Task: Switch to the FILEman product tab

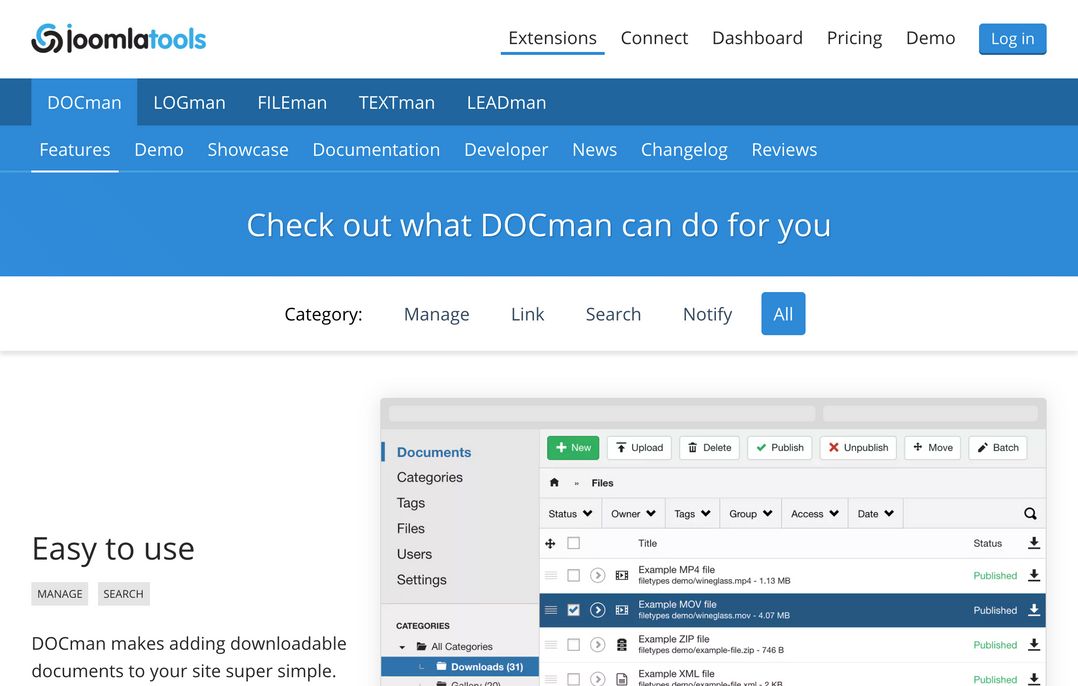Action: pyautogui.click(x=292, y=102)
